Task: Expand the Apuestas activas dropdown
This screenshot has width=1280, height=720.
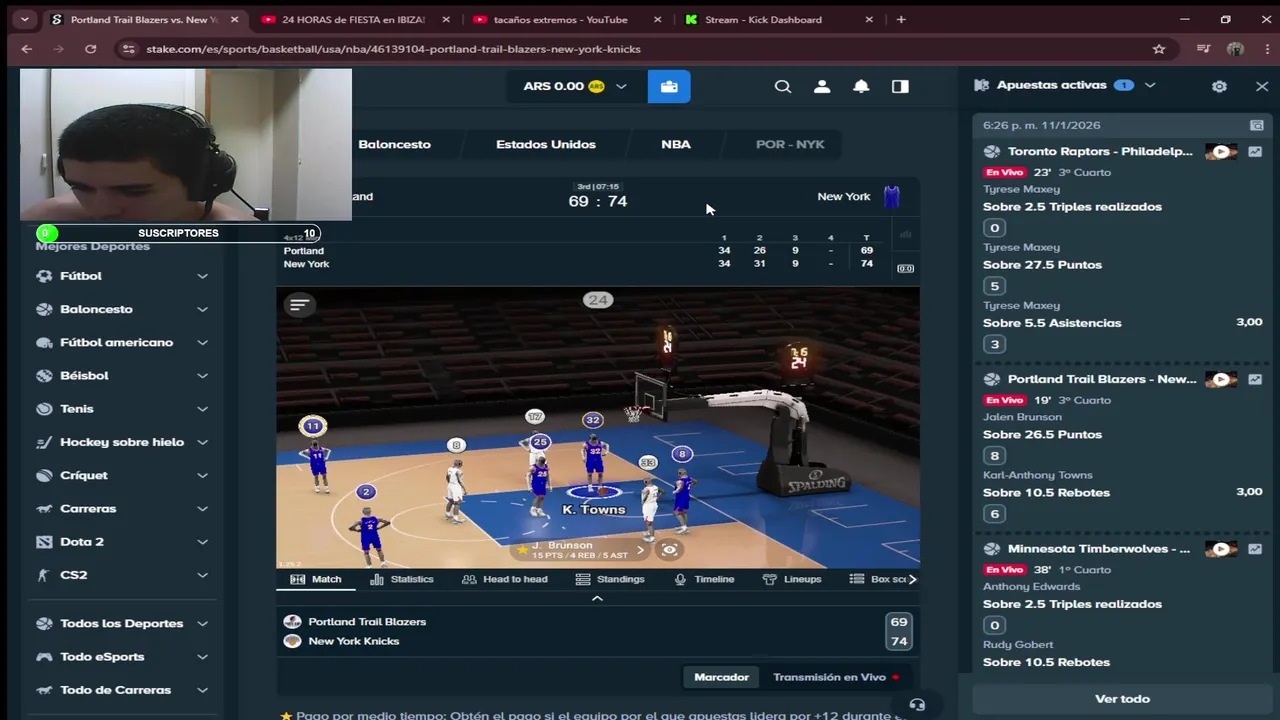Action: coord(1150,86)
